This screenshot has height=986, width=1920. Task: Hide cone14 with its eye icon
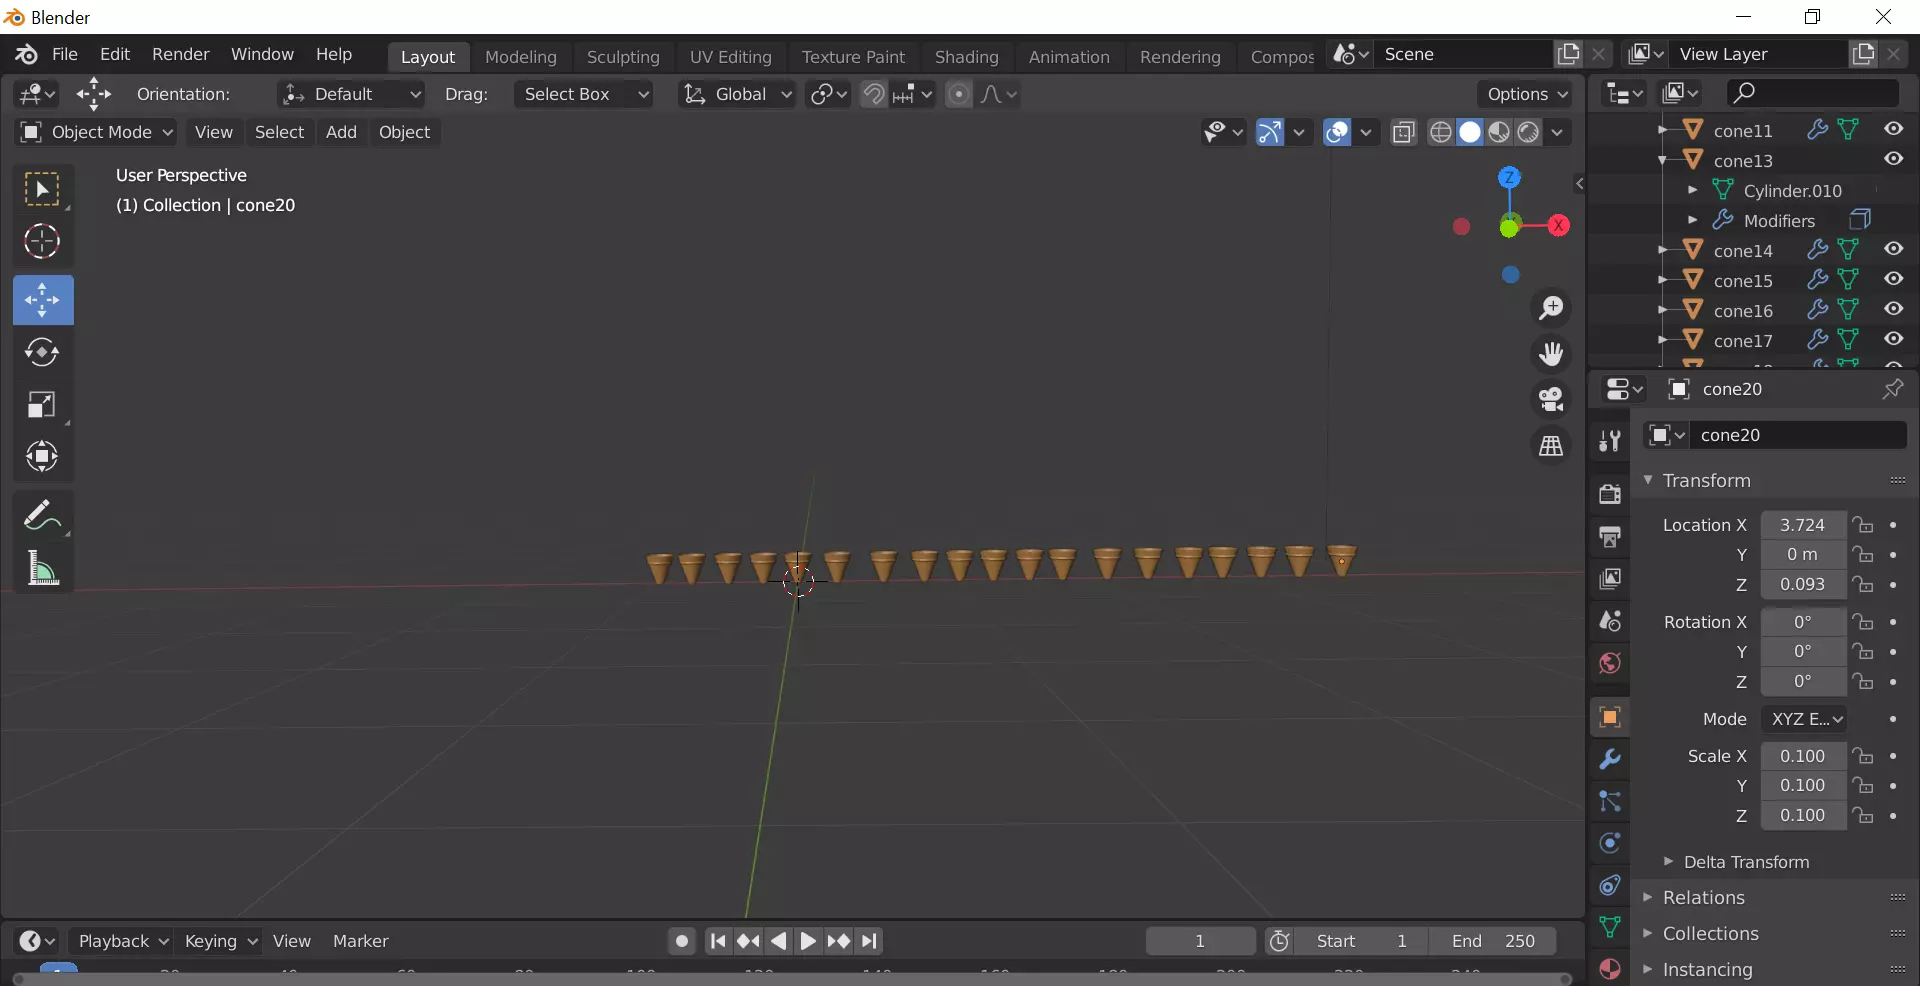[x=1894, y=249]
